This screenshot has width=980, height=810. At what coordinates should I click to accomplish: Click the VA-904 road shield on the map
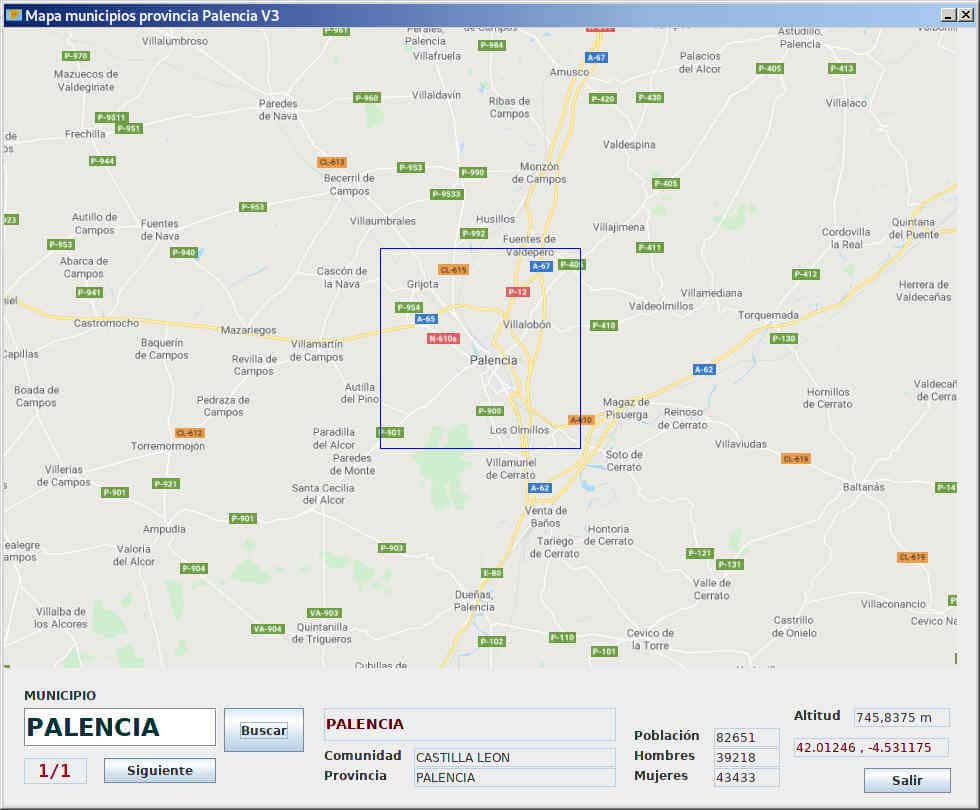(x=268, y=629)
